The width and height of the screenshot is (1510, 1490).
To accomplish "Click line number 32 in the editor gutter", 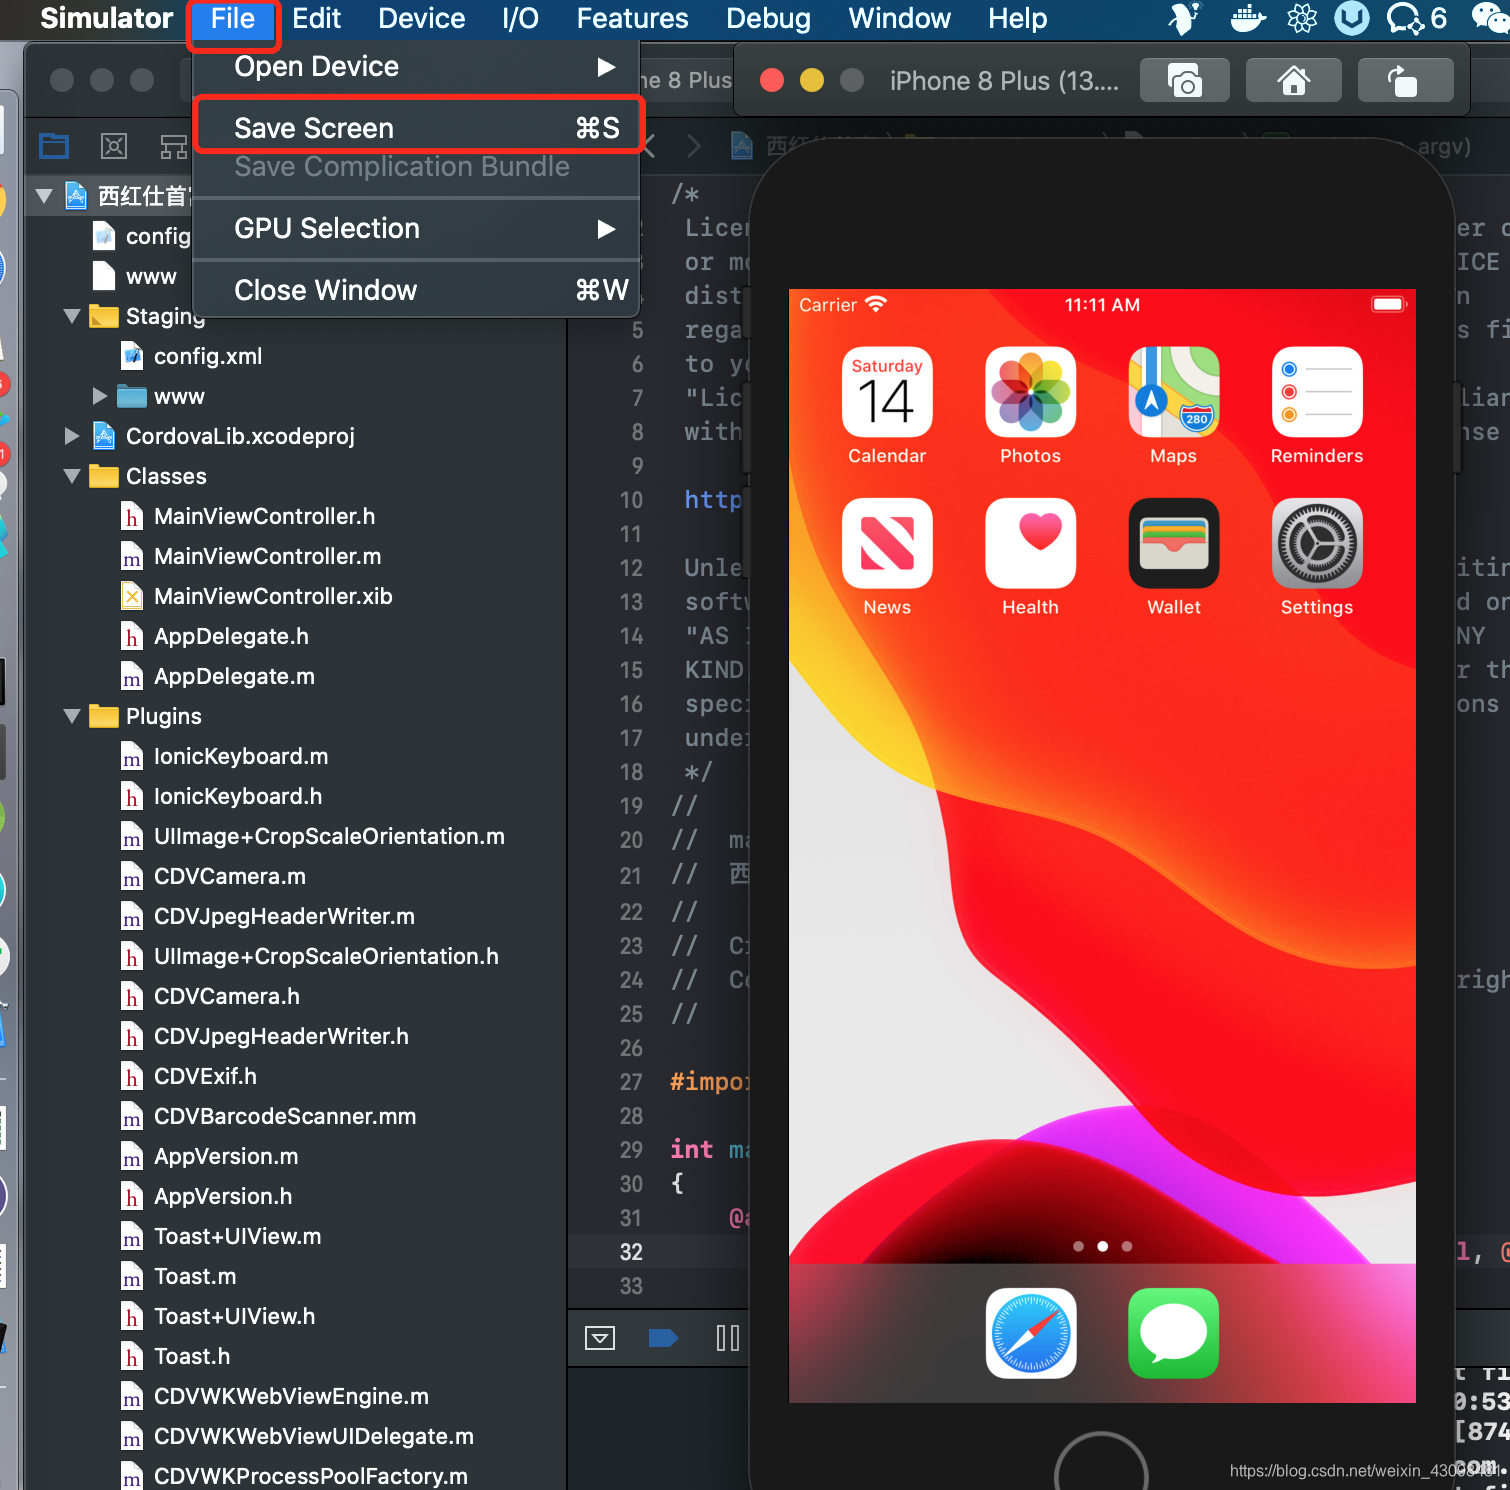I will 631,1252.
